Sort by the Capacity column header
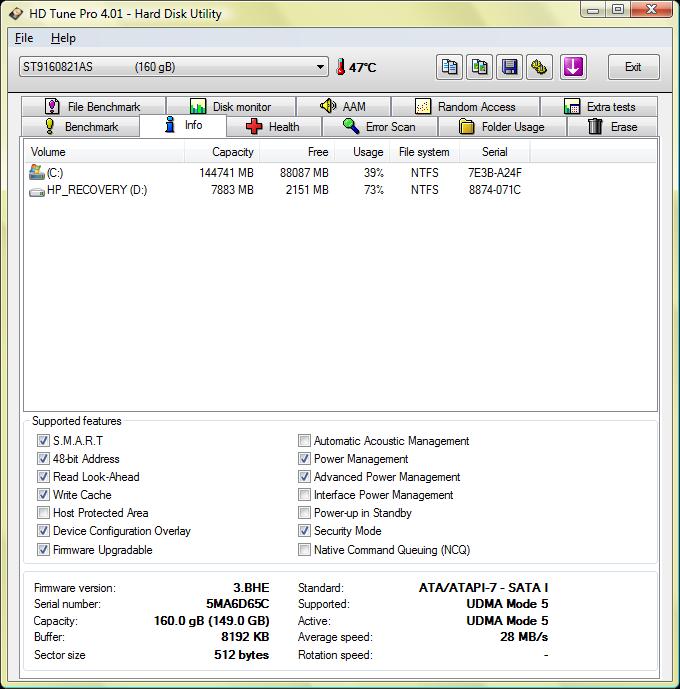 222,152
